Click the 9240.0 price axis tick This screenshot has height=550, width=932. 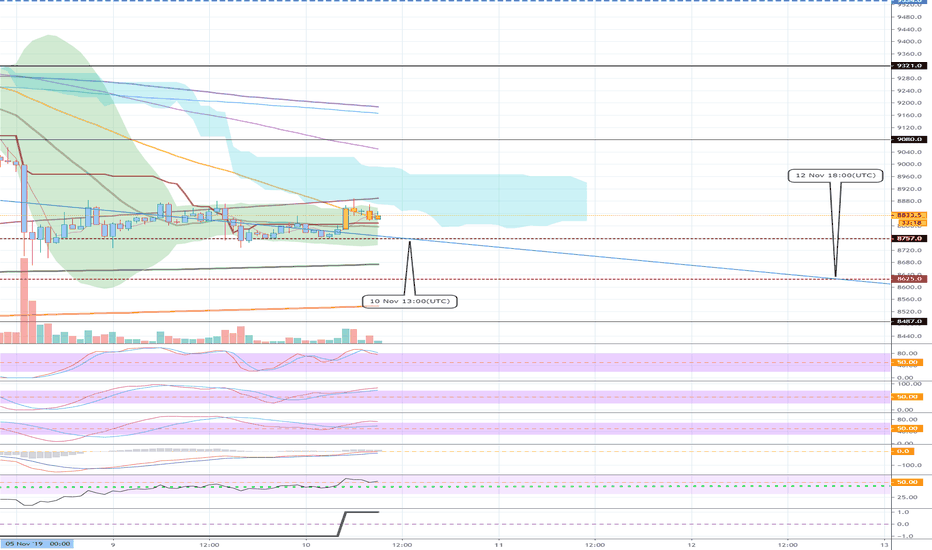click(909, 91)
